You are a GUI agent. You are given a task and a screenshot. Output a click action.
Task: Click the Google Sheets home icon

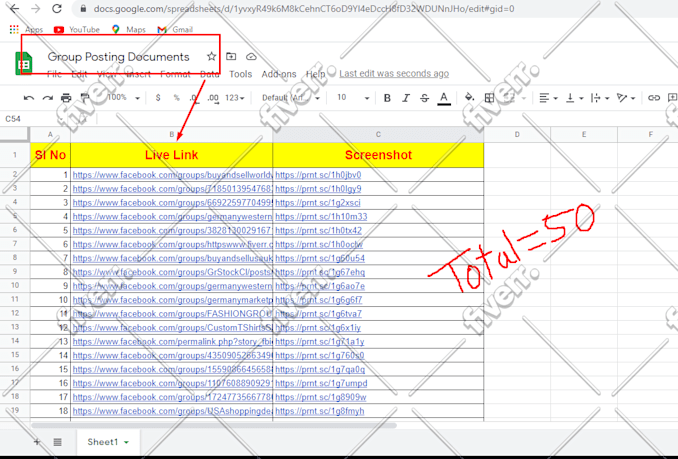(x=24, y=64)
